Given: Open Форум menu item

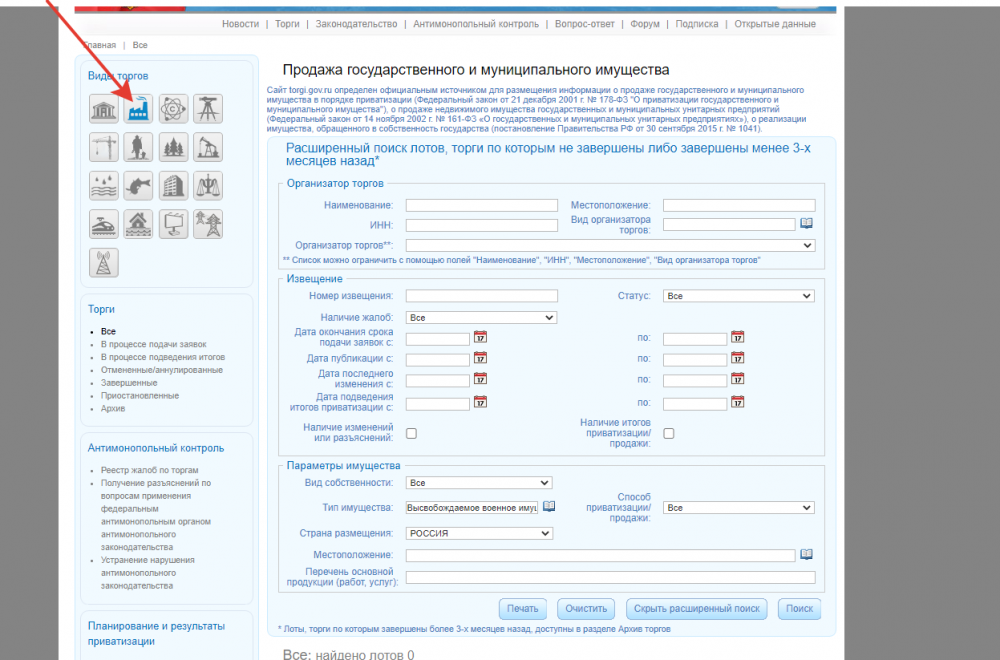Looking at the screenshot, I should (645, 24).
